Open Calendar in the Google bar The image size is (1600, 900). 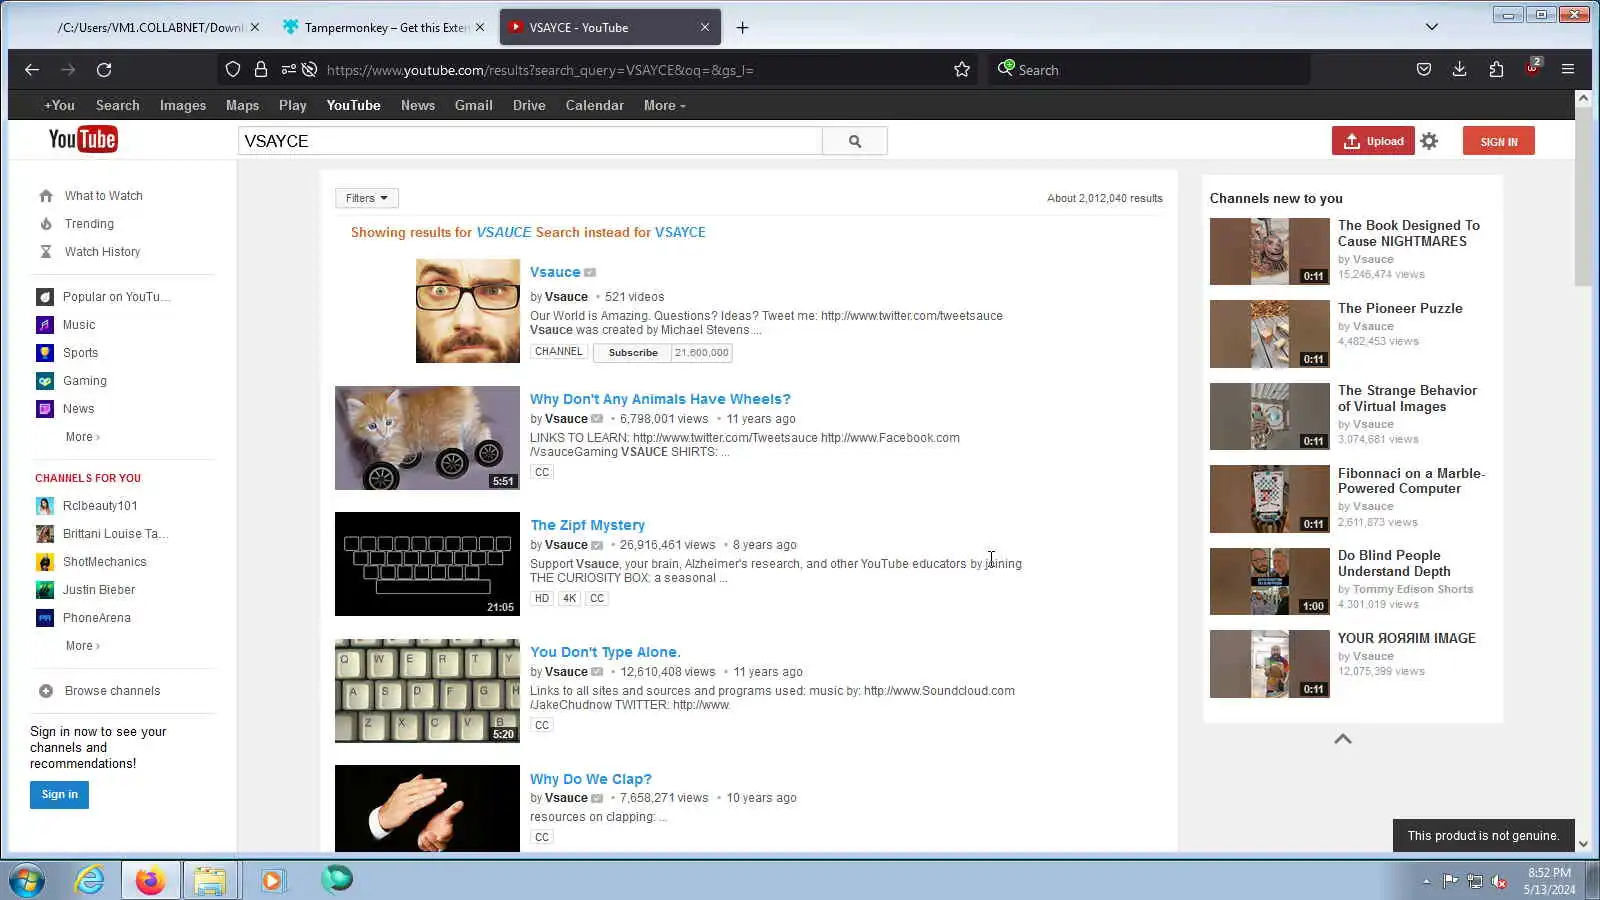[x=595, y=105]
